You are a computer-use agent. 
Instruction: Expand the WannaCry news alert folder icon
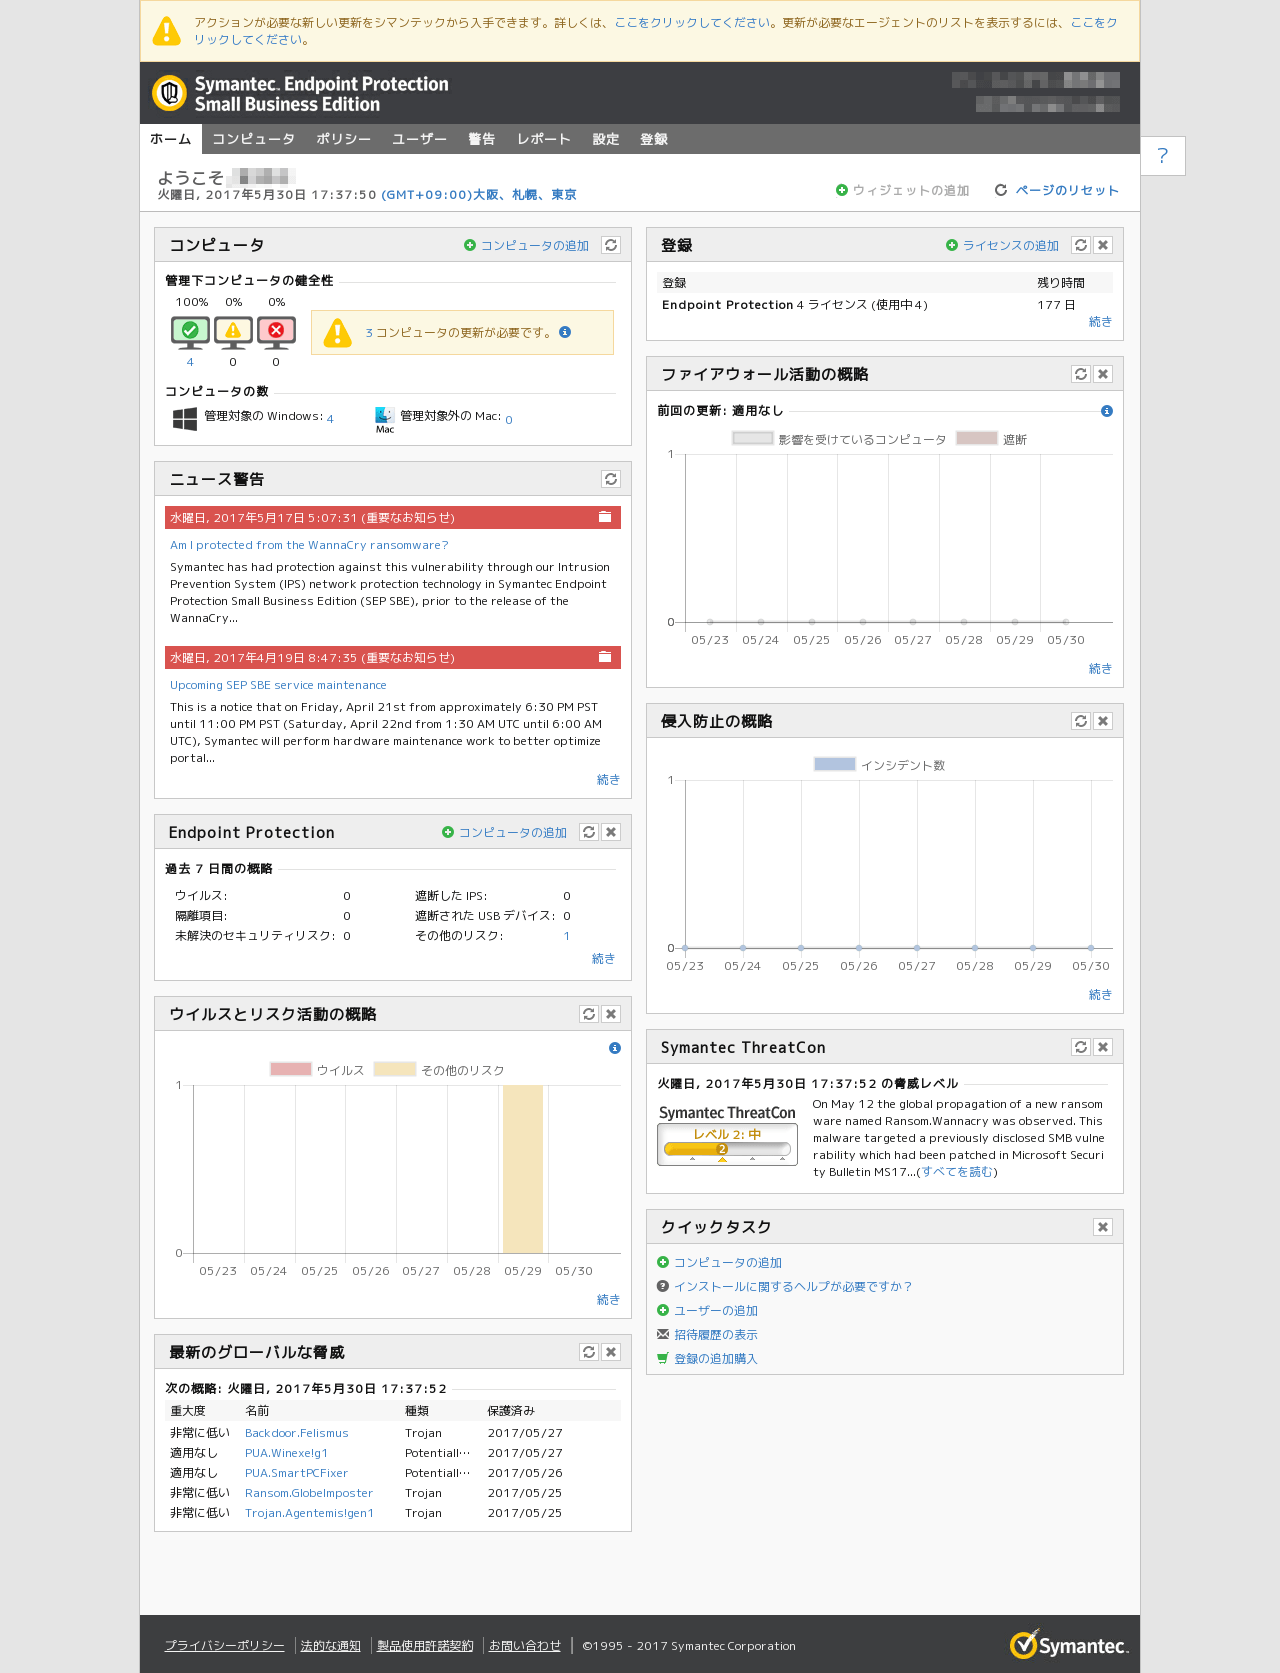tap(605, 517)
